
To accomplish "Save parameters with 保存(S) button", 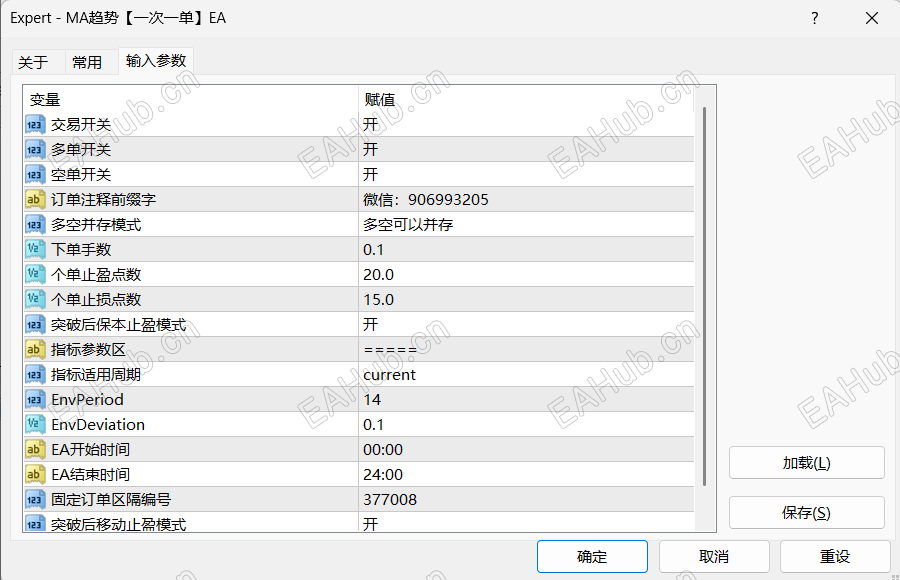I will pyautogui.click(x=806, y=512).
